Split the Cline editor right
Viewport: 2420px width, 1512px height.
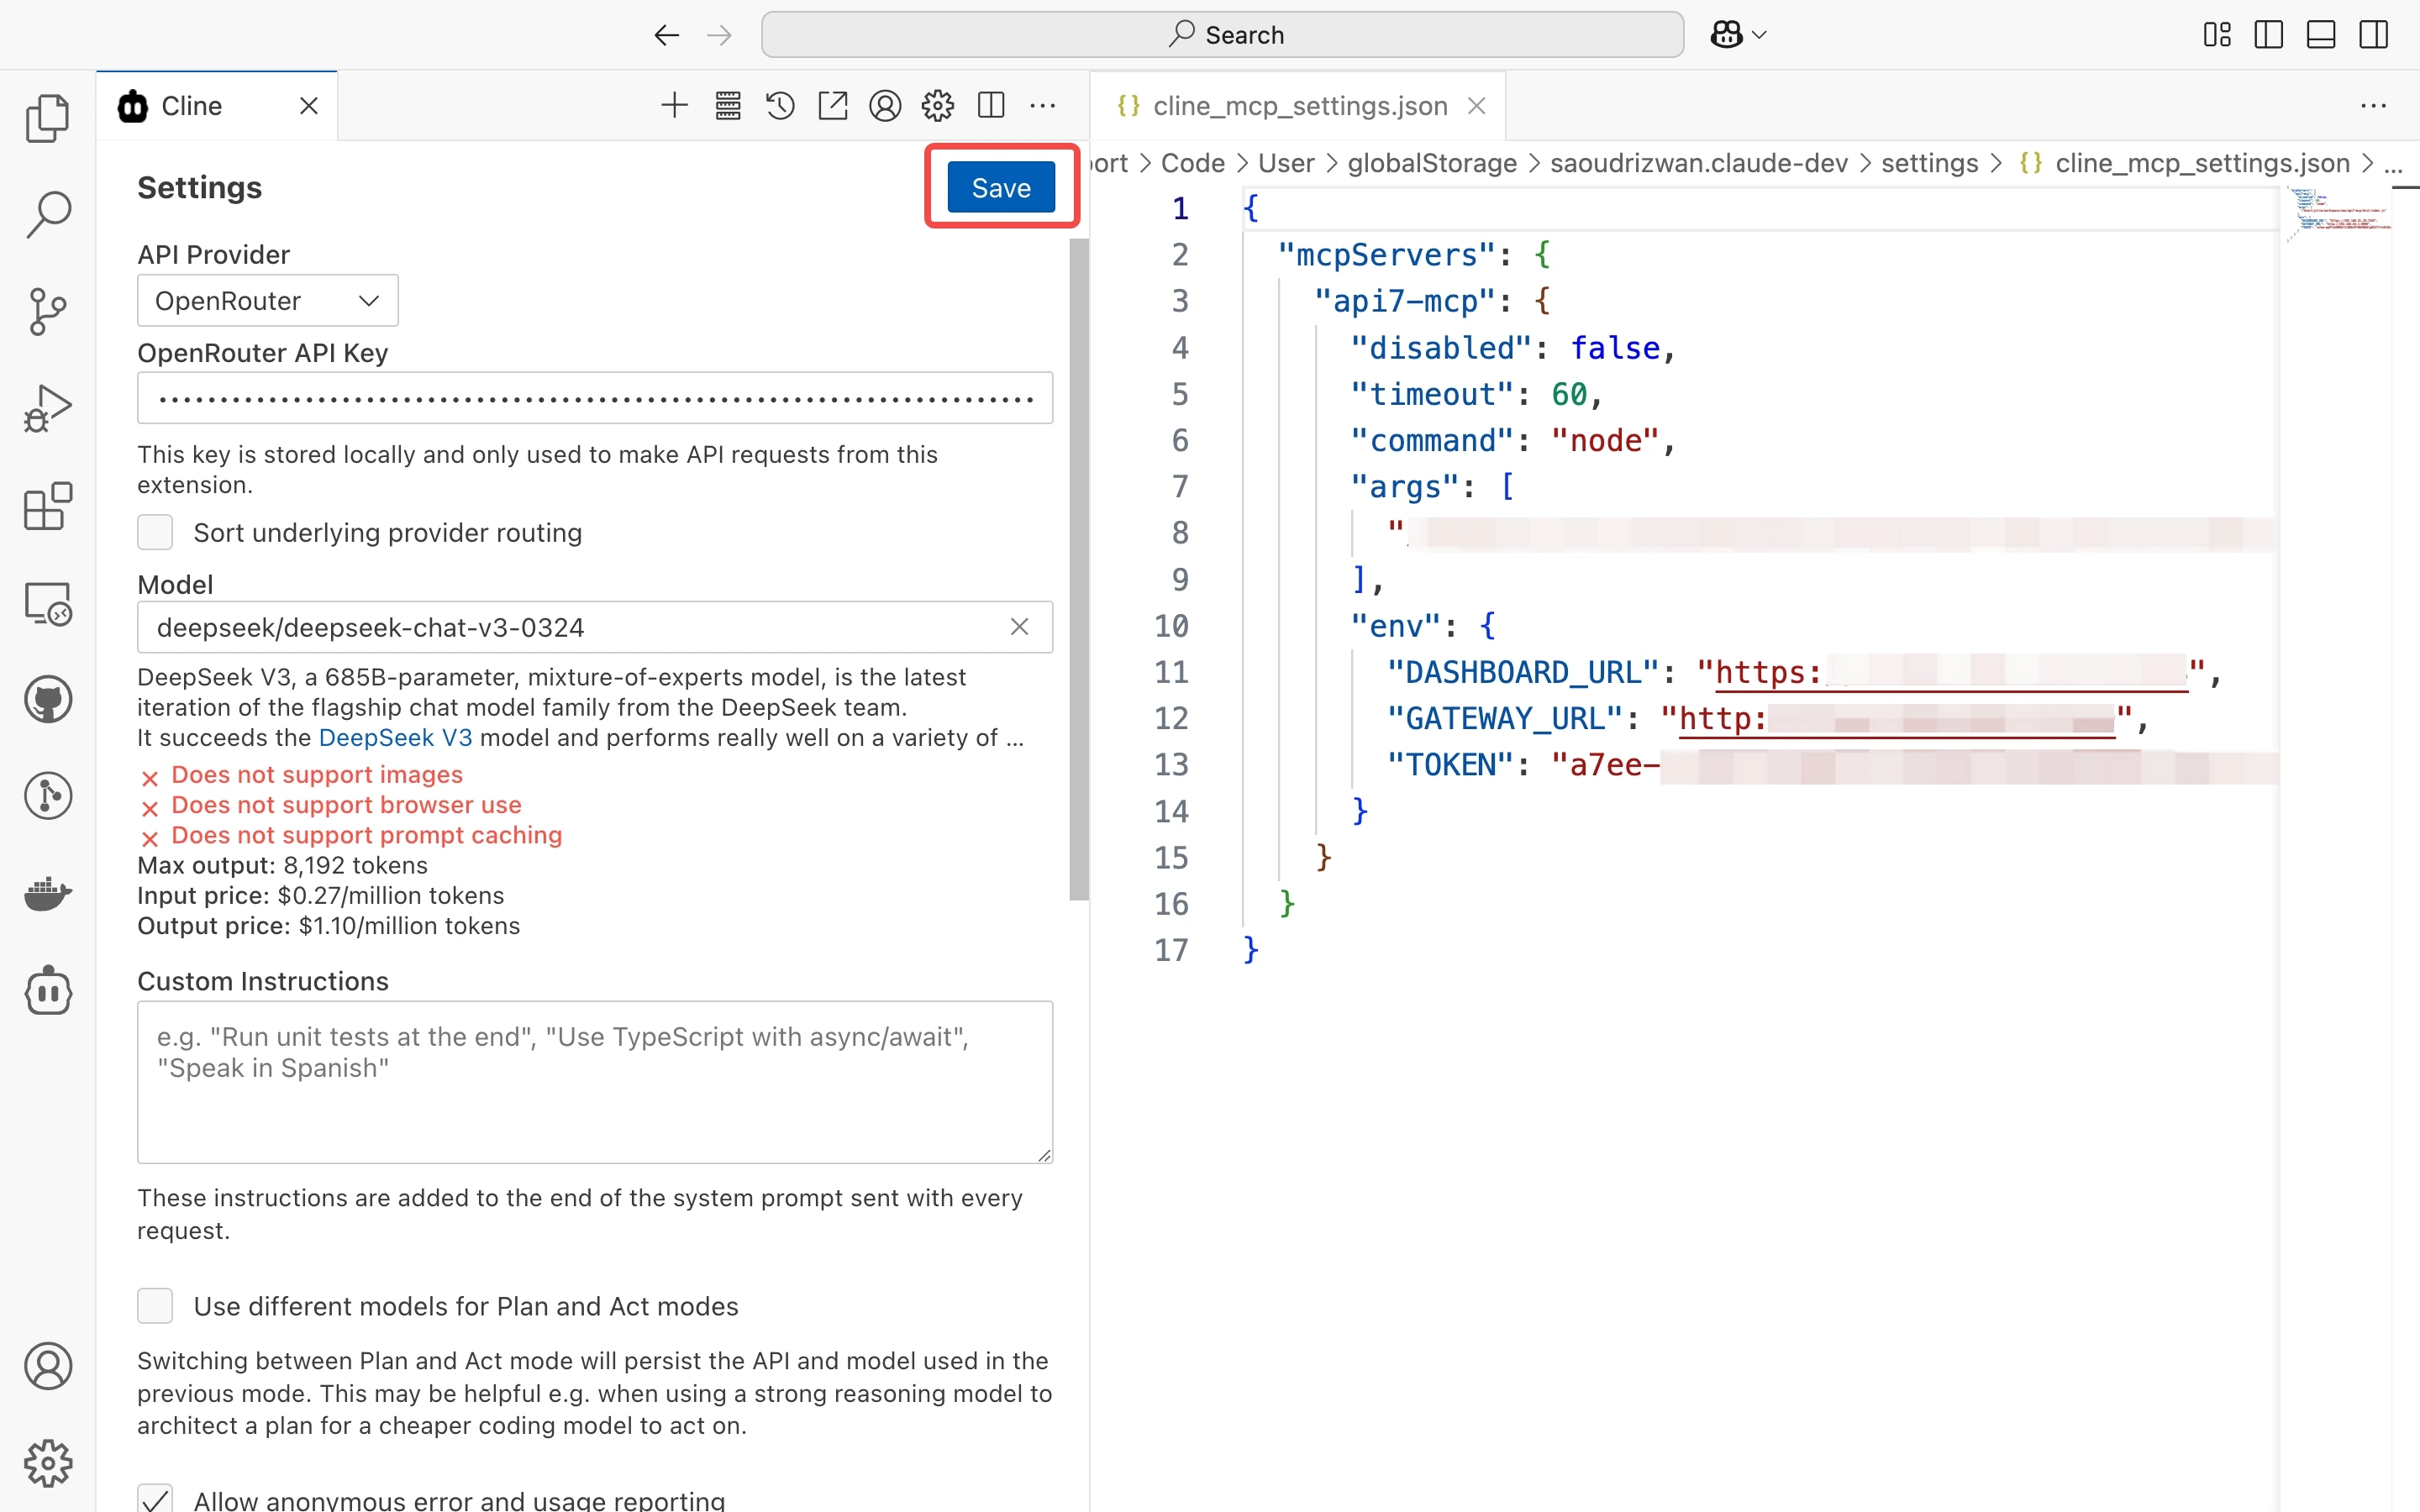(991, 105)
